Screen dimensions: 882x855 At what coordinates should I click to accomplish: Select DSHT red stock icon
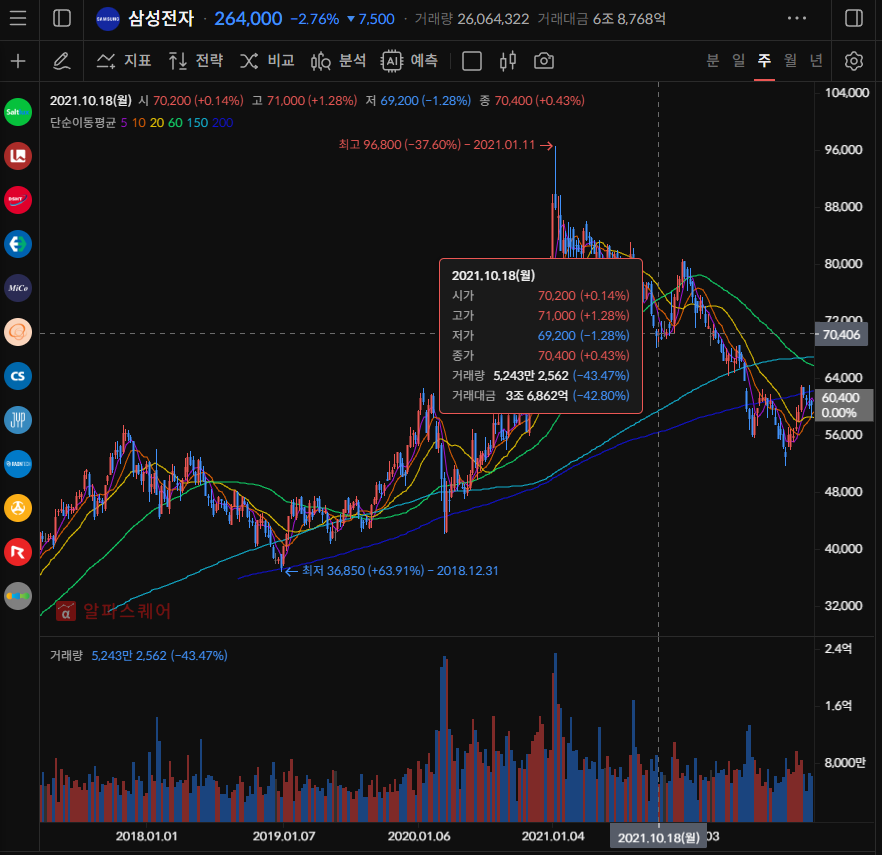18,200
